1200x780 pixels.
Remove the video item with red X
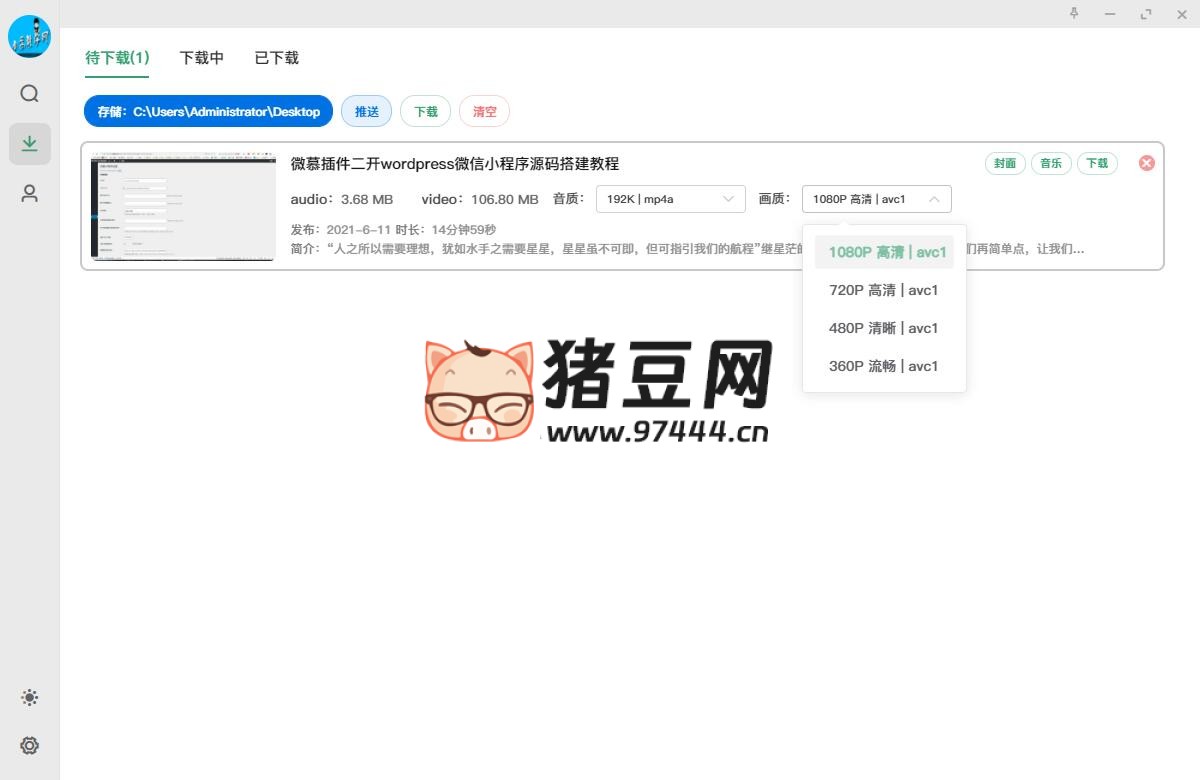[x=1147, y=163]
